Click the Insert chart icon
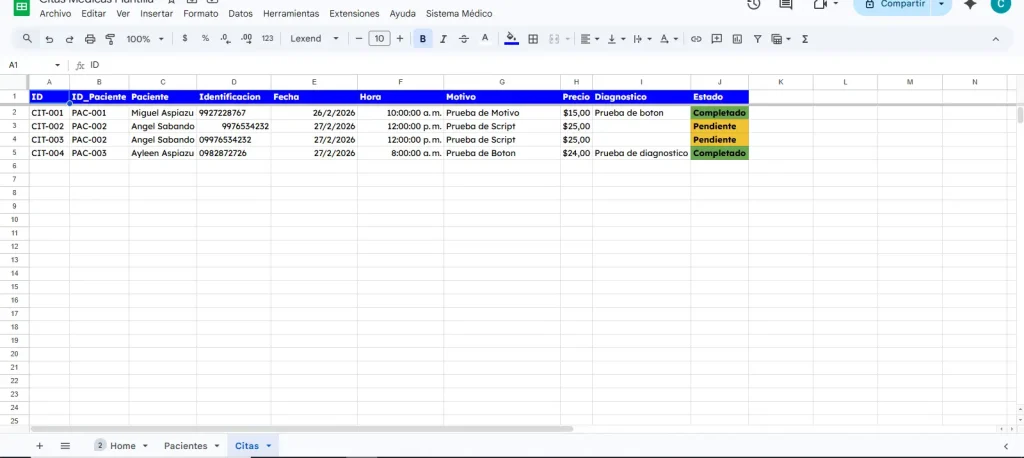The height and width of the screenshot is (458, 1024). 737,39
